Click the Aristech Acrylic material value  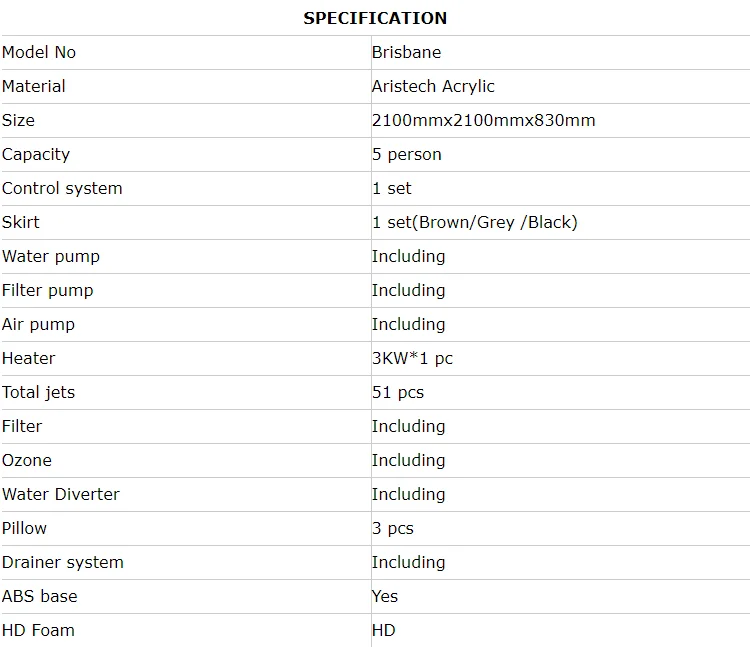(433, 86)
